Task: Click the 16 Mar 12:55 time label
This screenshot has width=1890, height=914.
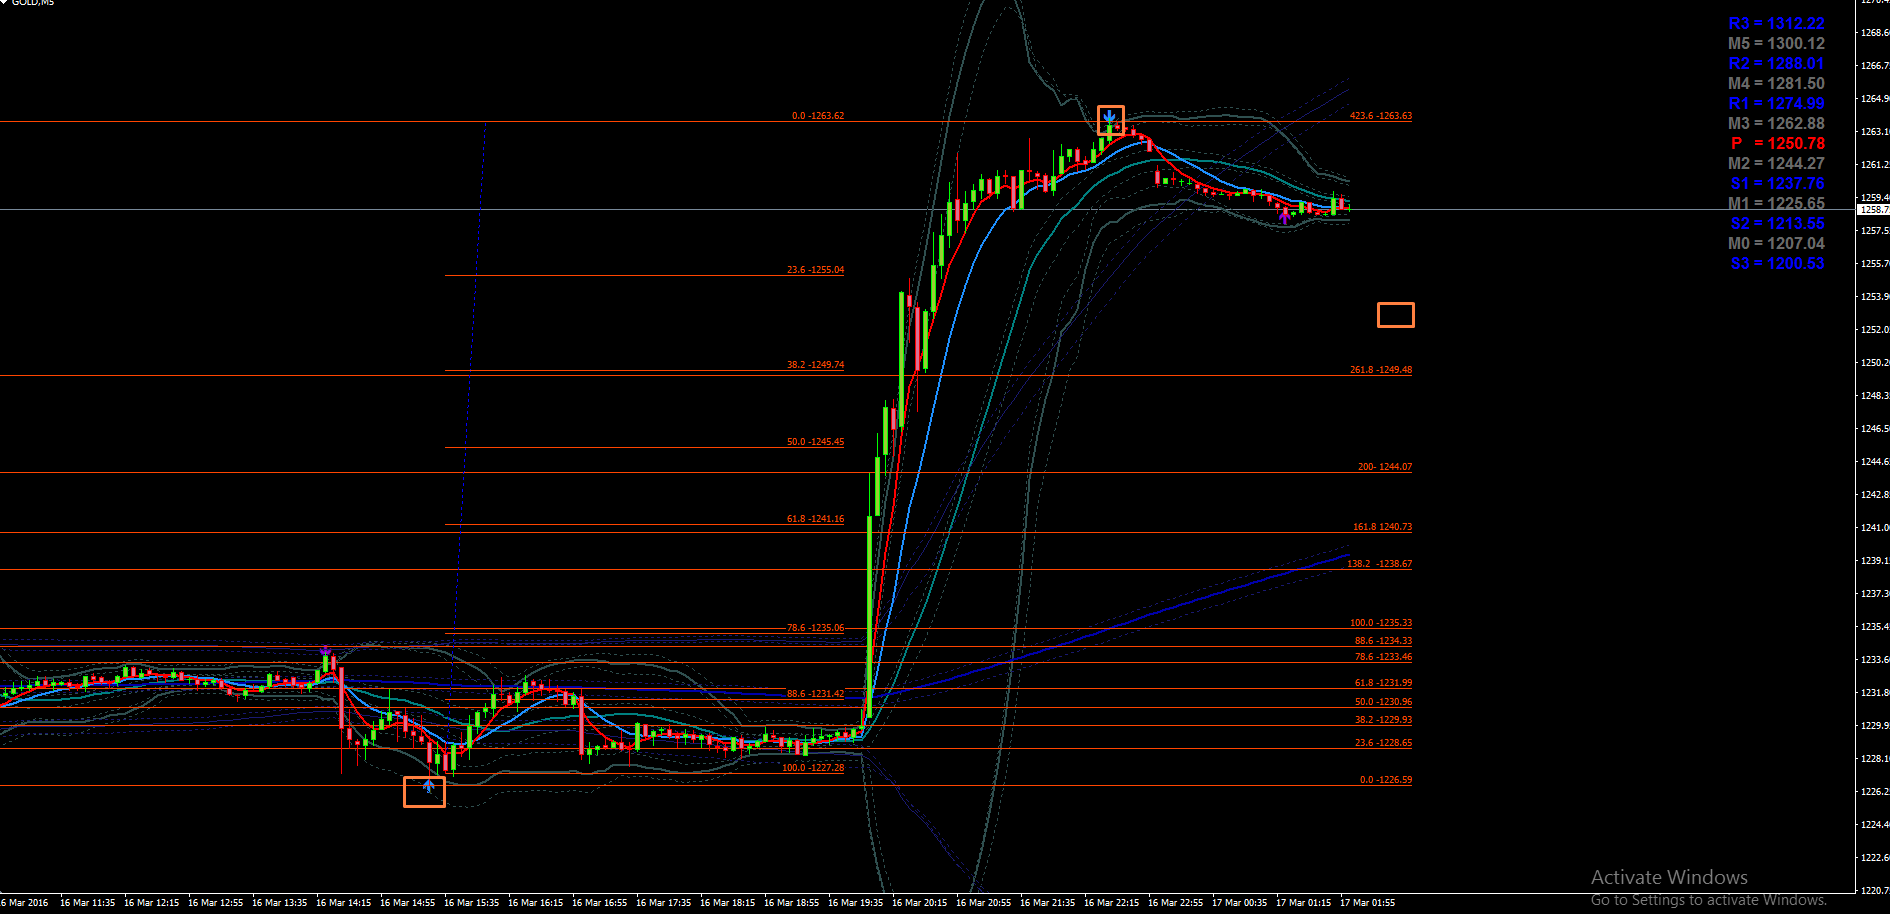Action: (215, 903)
